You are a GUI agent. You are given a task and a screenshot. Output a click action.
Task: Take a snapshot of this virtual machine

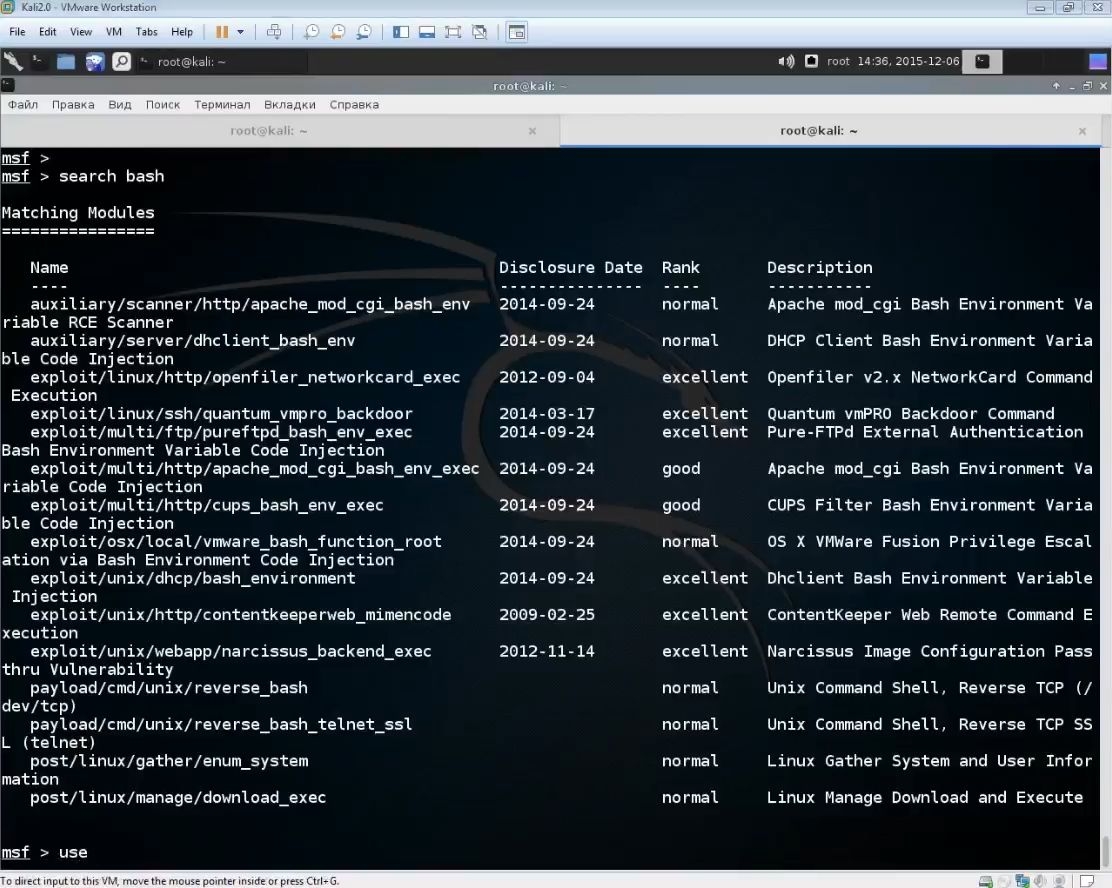tap(311, 32)
